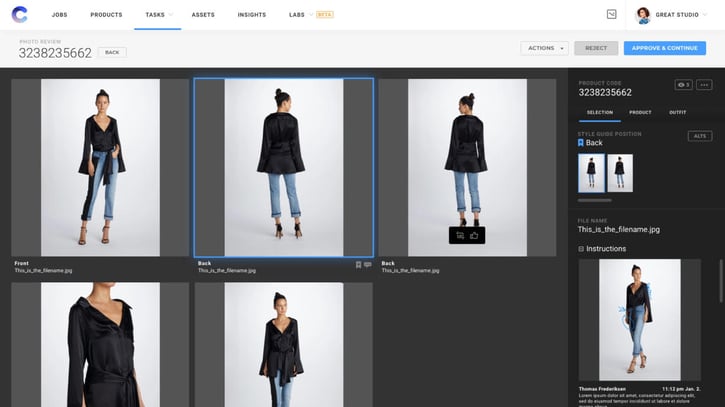The width and height of the screenshot is (725, 407).
Task: Open the comment icon under selected Back photo
Action: (368, 265)
